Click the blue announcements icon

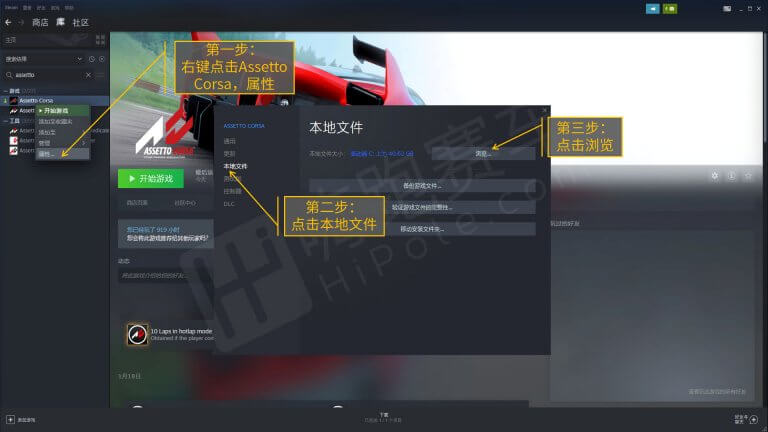pos(652,9)
